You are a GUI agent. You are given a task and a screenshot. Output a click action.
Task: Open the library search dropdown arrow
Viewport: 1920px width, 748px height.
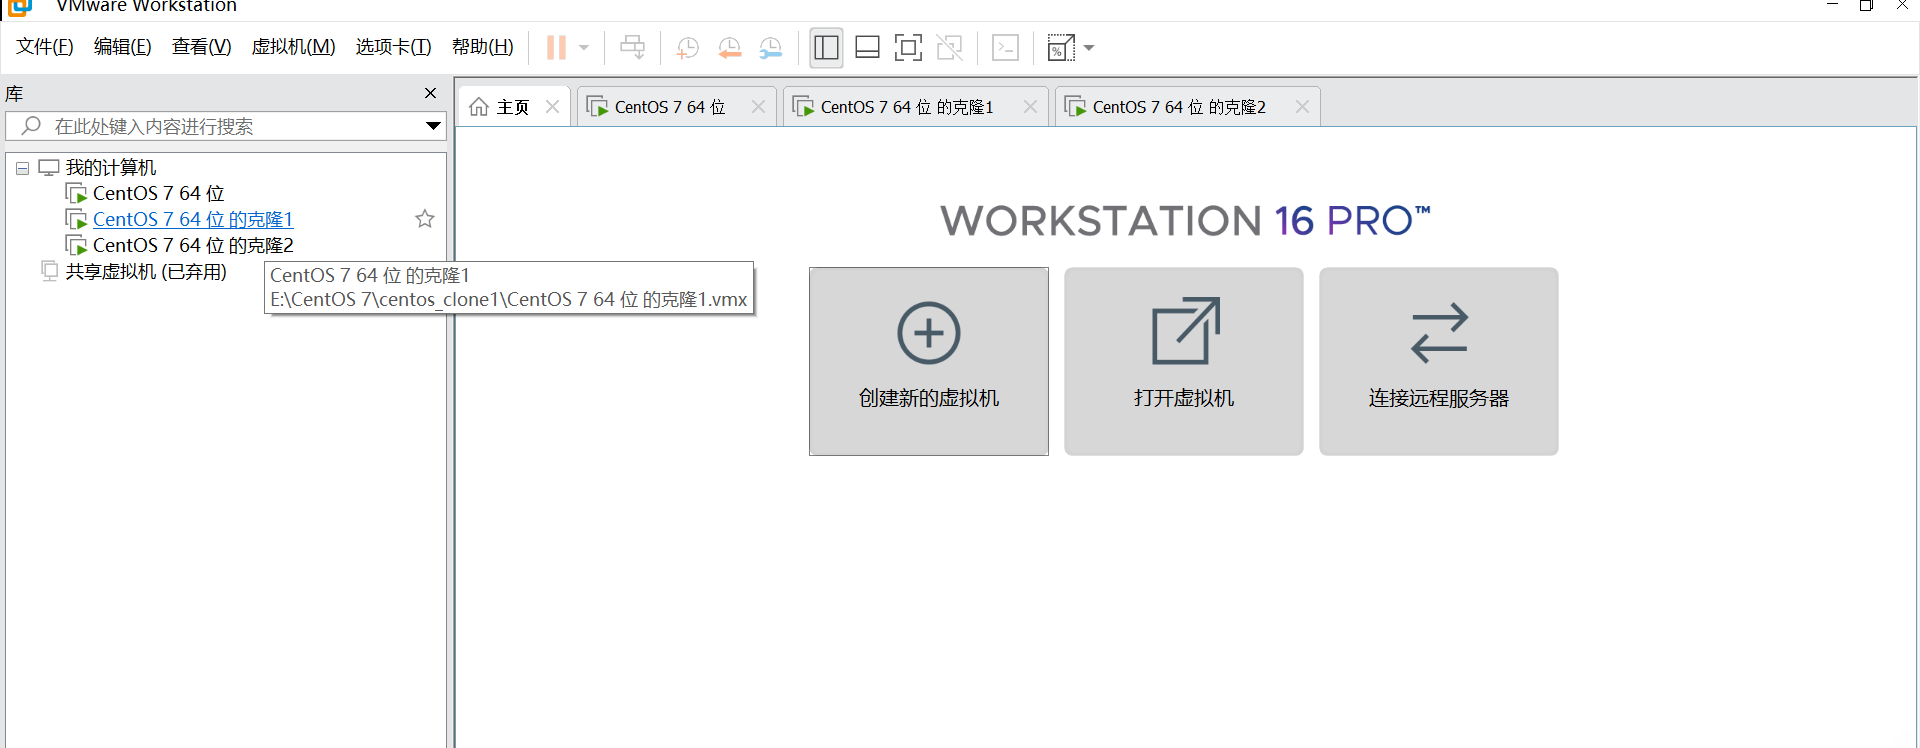(433, 126)
